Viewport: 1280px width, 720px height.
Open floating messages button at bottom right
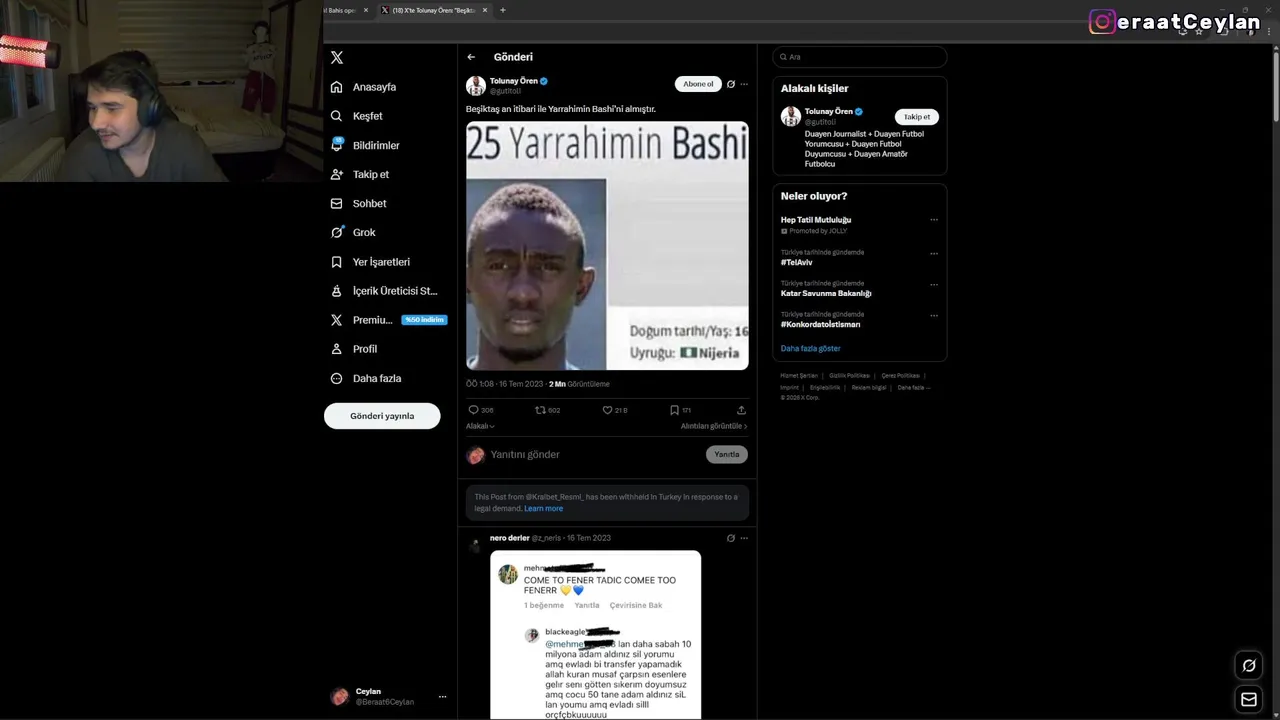coord(1249,700)
